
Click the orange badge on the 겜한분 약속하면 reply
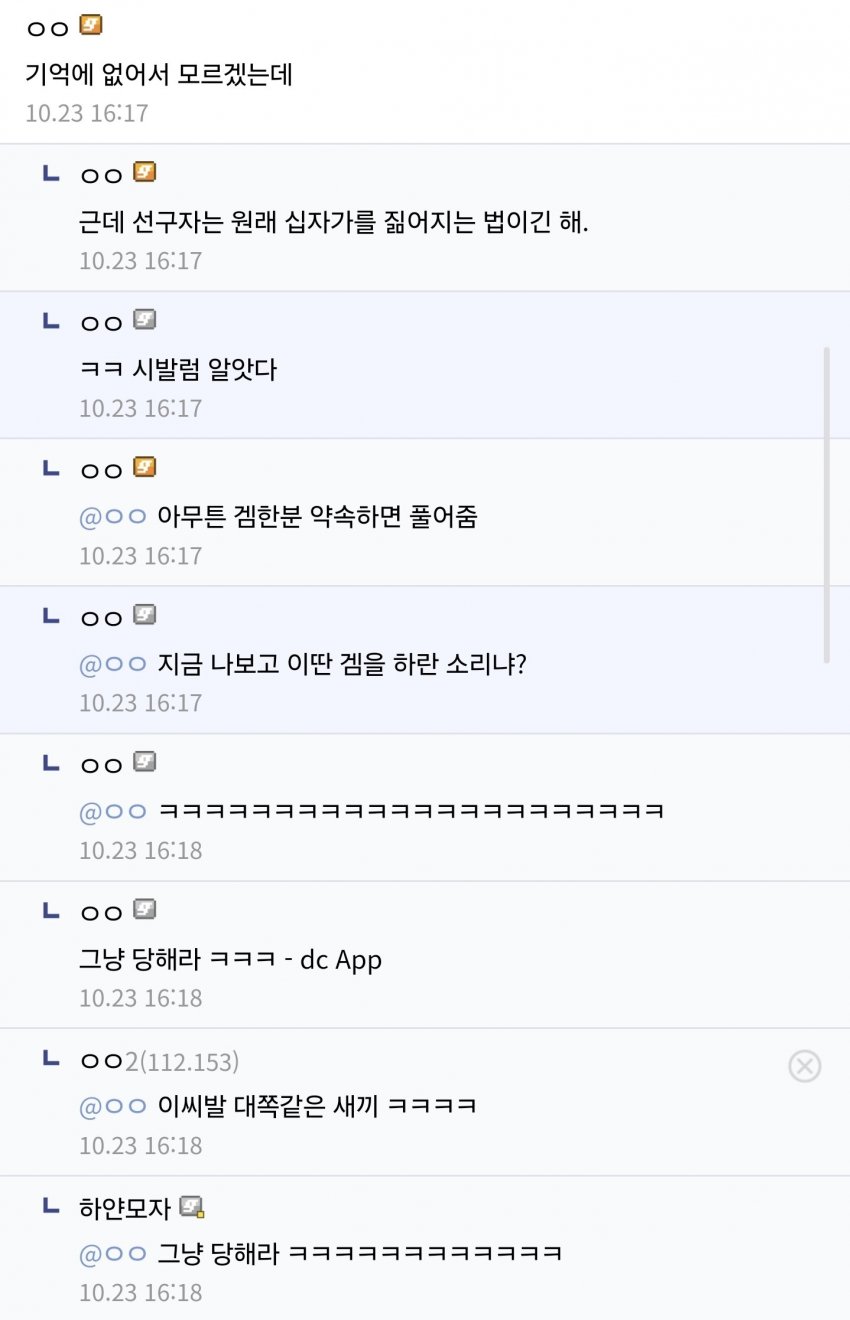pyautogui.click(x=145, y=467)
